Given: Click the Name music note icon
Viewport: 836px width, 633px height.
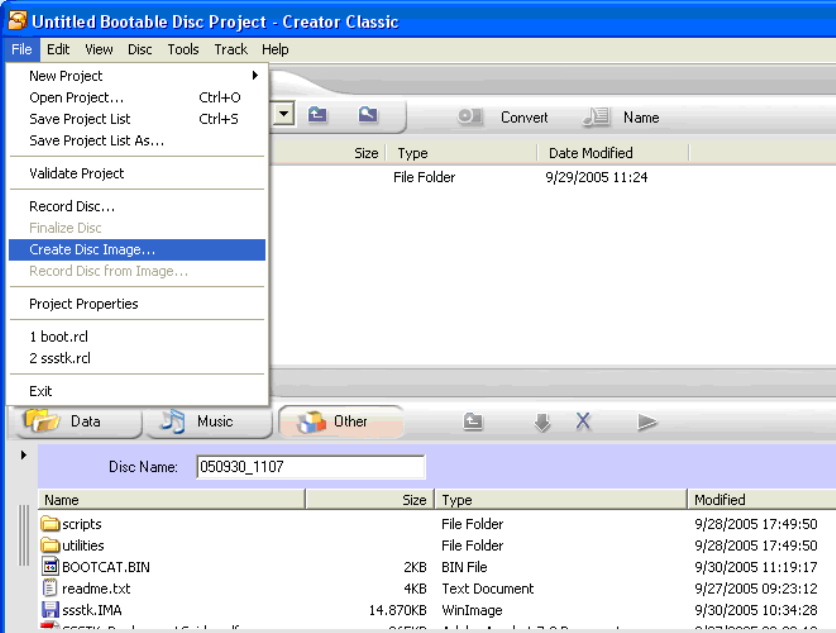Looking at the screenshot, I should (596, 116).
